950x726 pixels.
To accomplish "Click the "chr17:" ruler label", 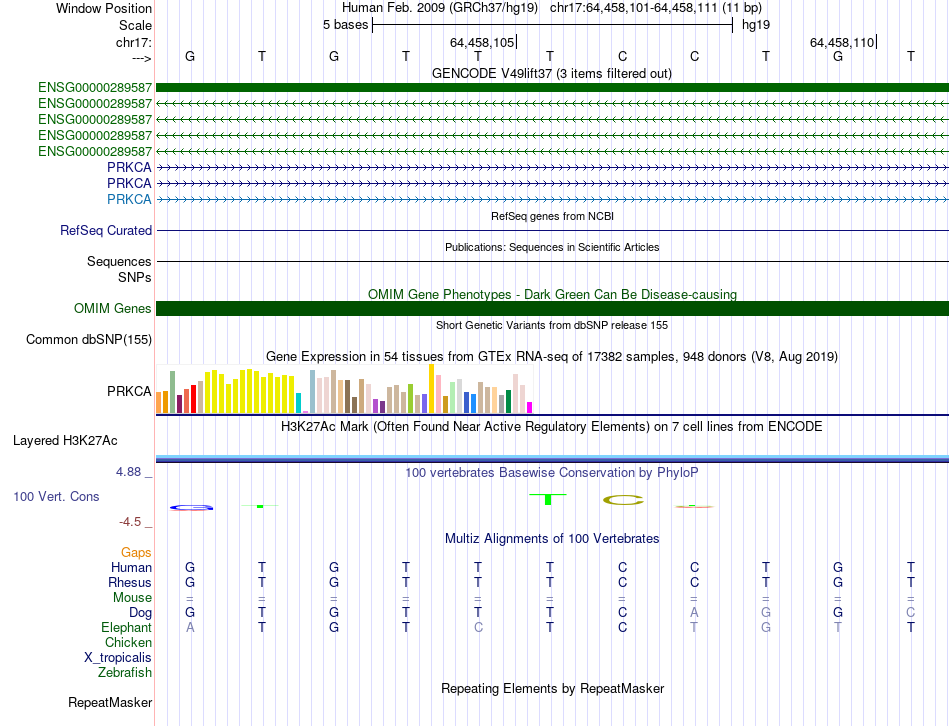I will tap(133, 42).
